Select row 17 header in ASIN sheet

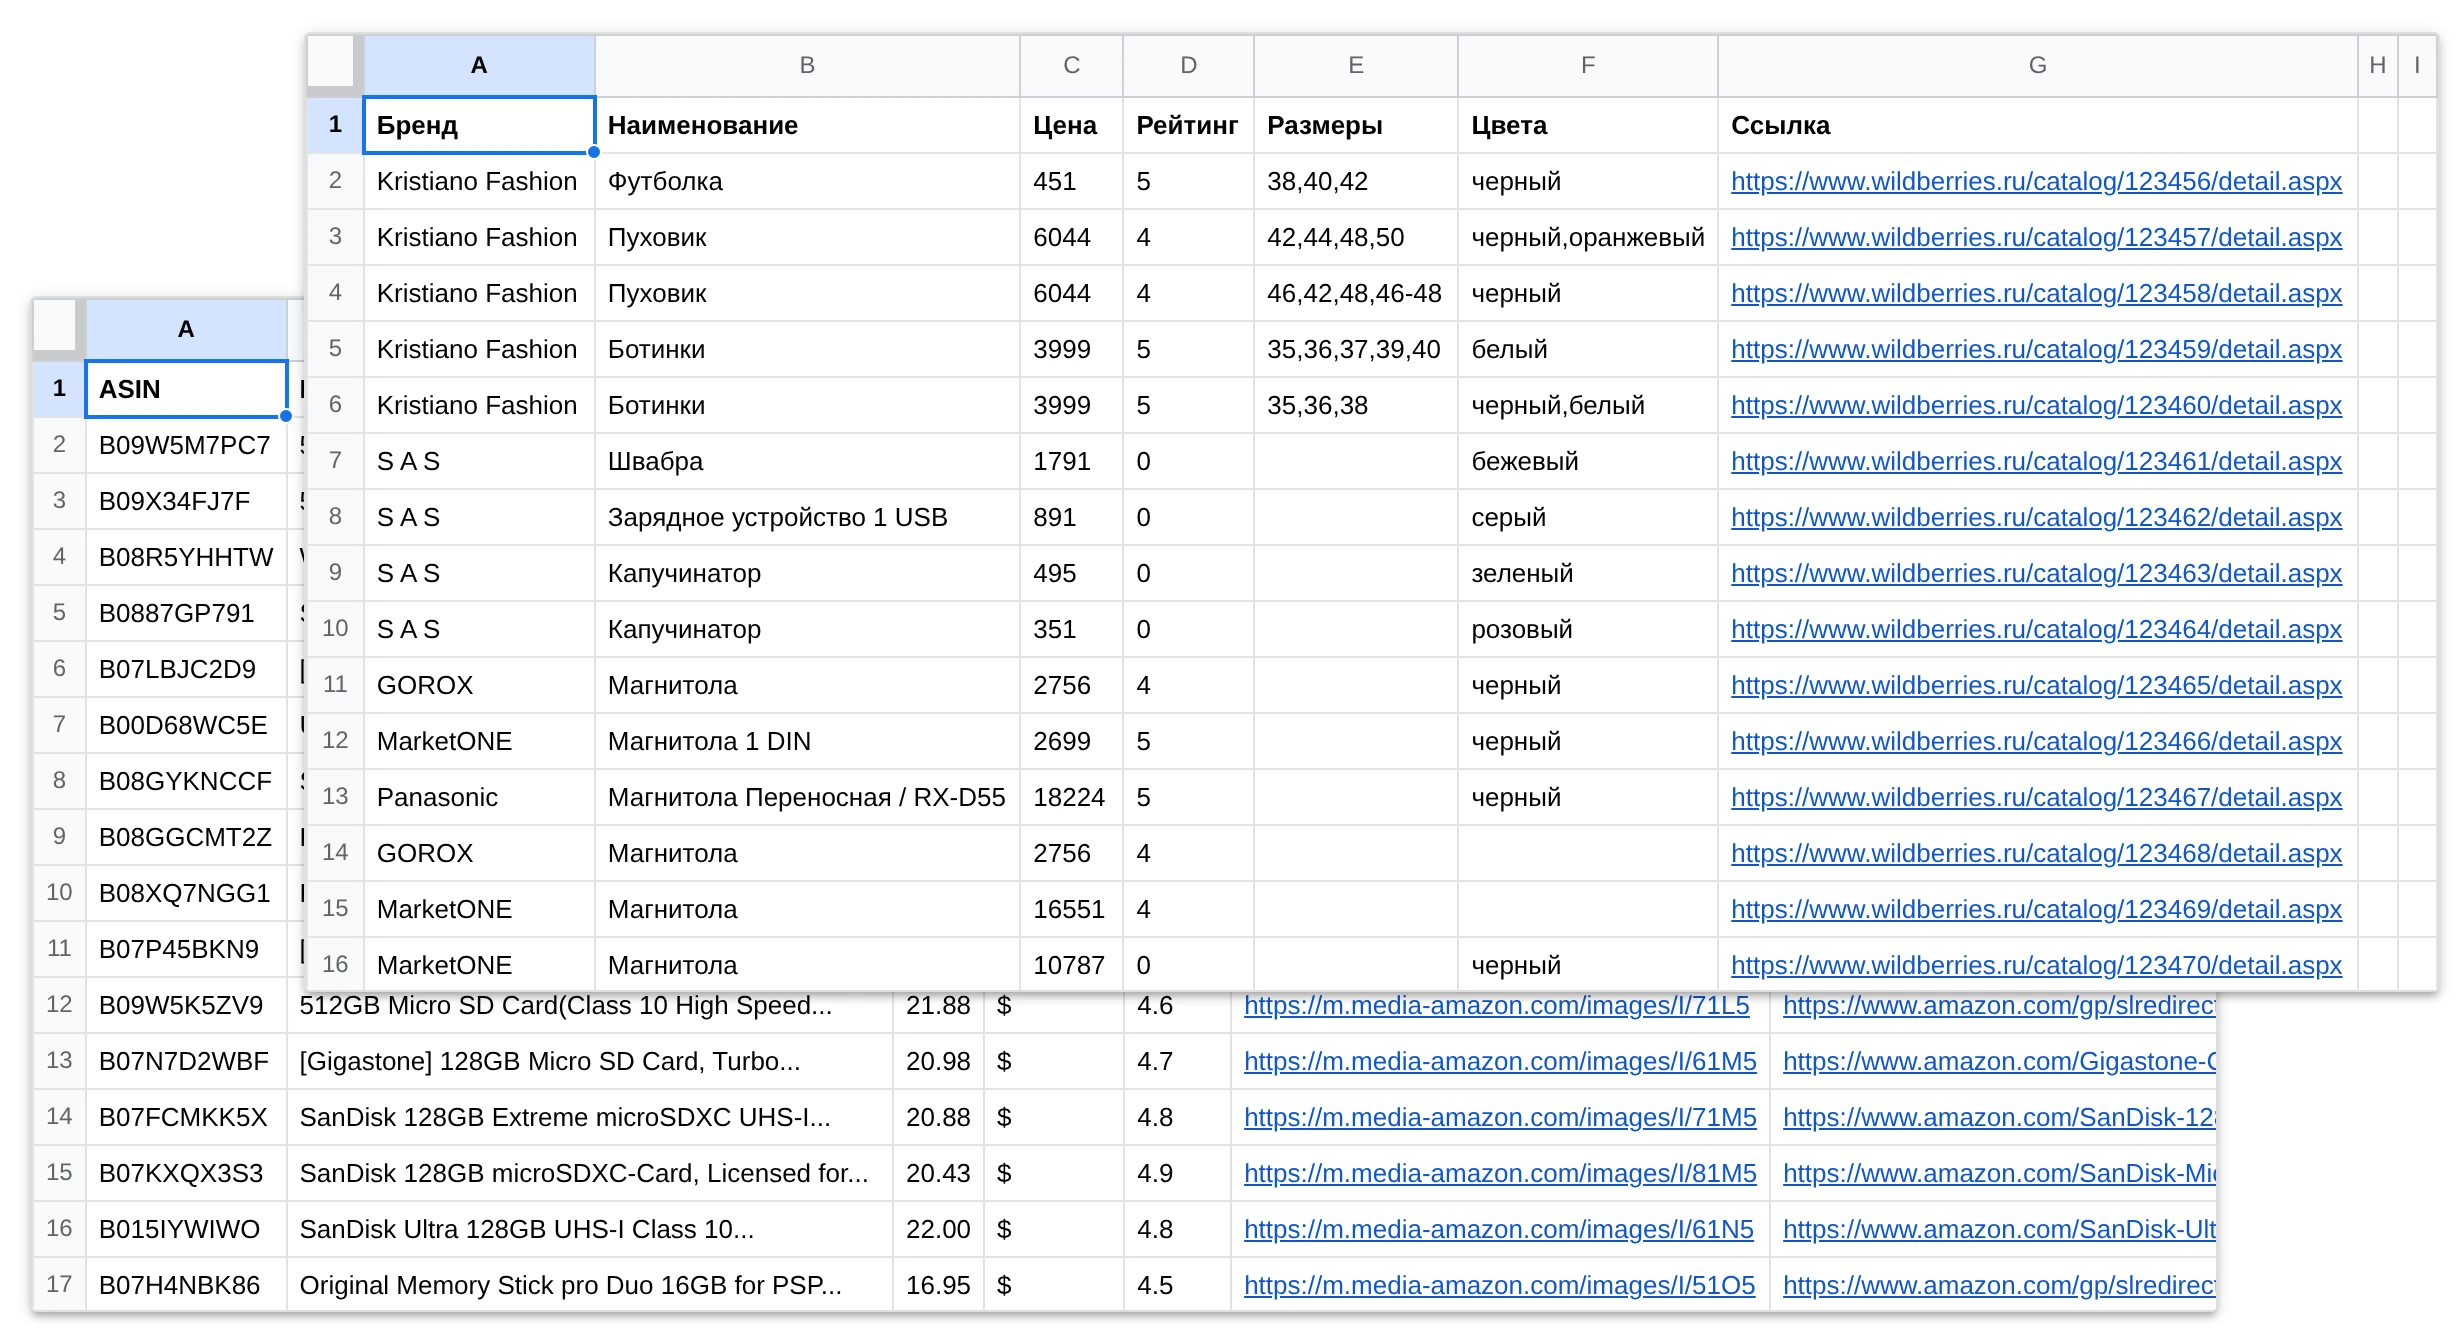click(x=59, y=1284)
